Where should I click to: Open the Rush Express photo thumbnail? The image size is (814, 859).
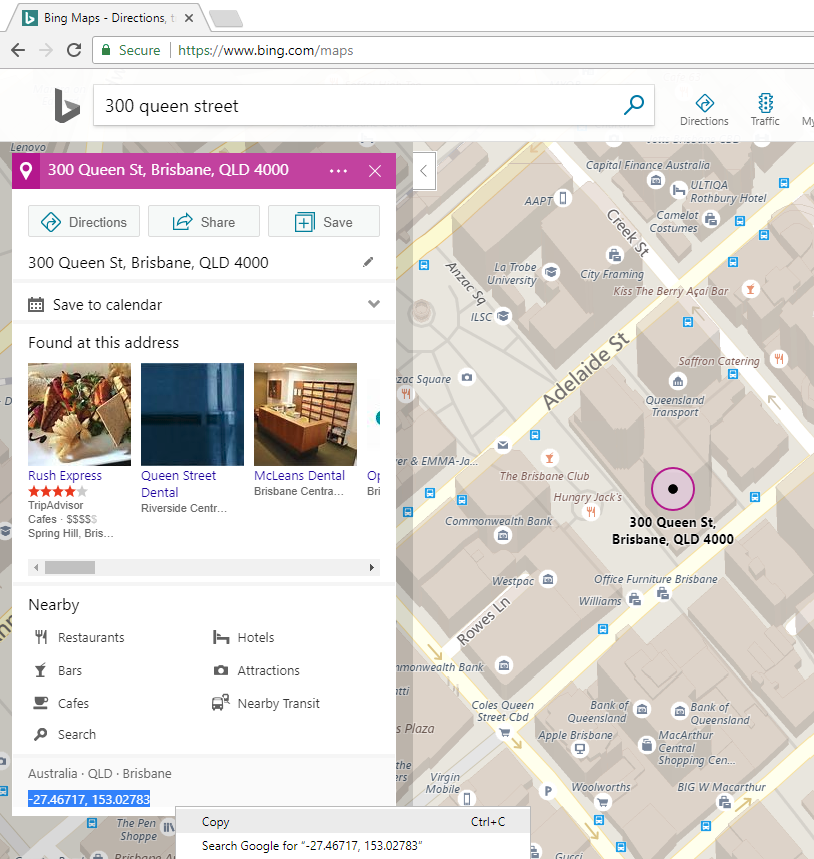79,414
